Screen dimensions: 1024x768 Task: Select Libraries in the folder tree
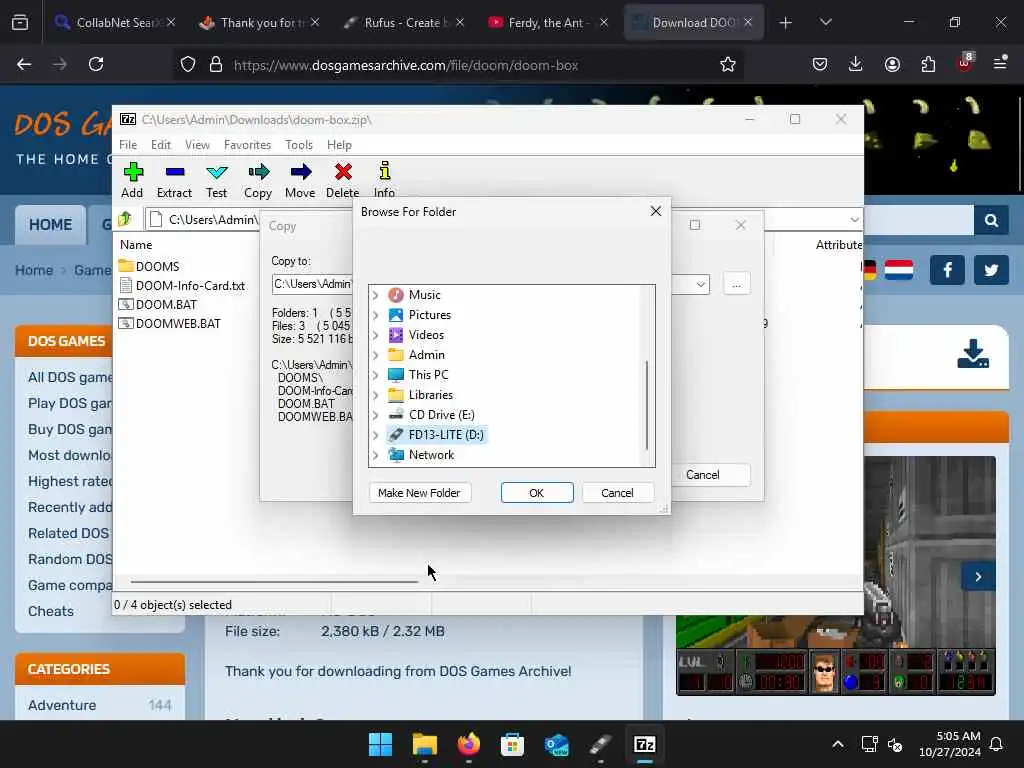coord(430,395)
